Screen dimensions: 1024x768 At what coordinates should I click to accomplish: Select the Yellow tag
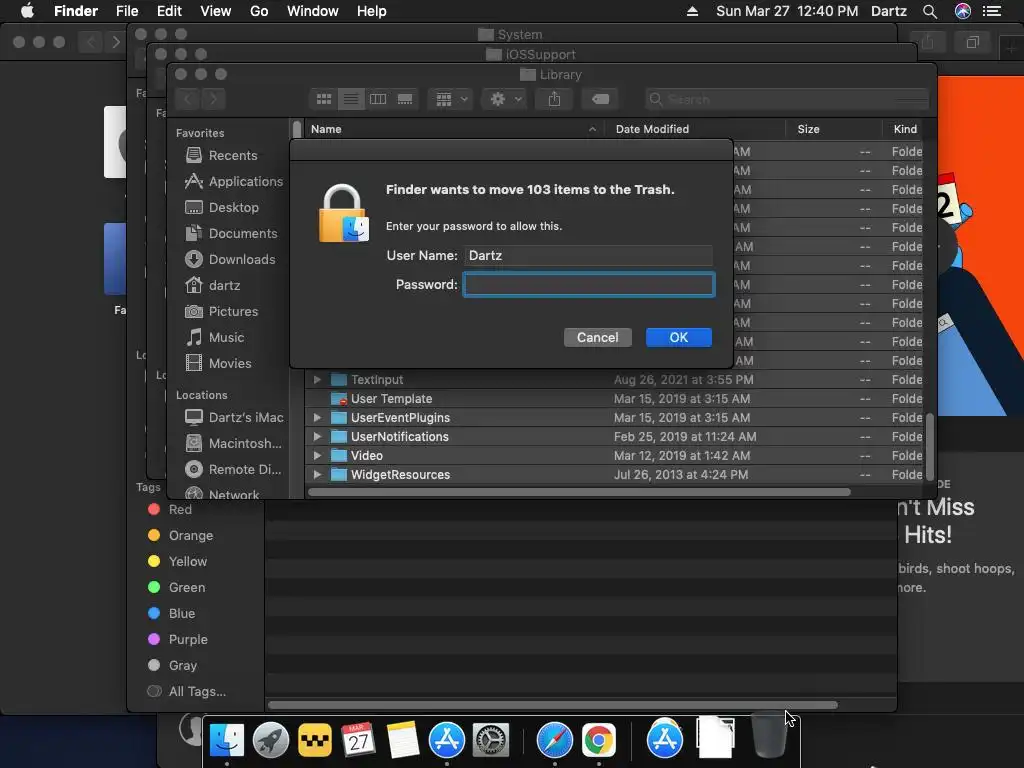coord(177,562)
